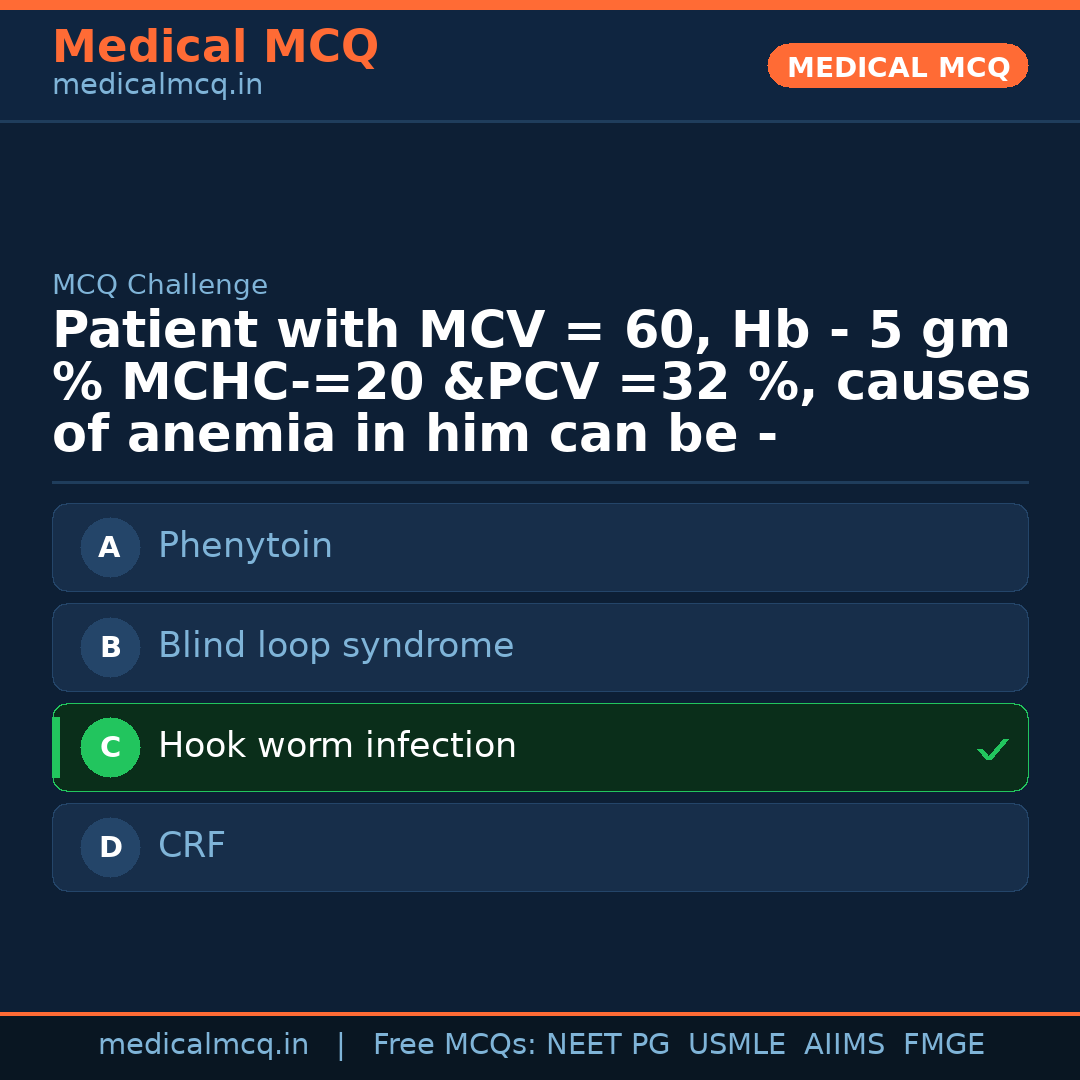1080x1080 pixels.
Task: Click the green checkmark on Hook worm infection
Action: (992, 749)
